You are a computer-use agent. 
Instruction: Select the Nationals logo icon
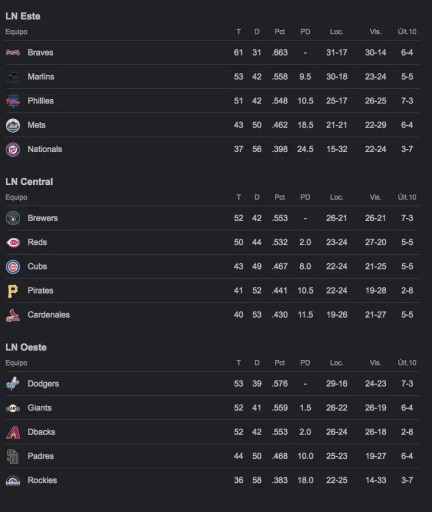[13, 149]
